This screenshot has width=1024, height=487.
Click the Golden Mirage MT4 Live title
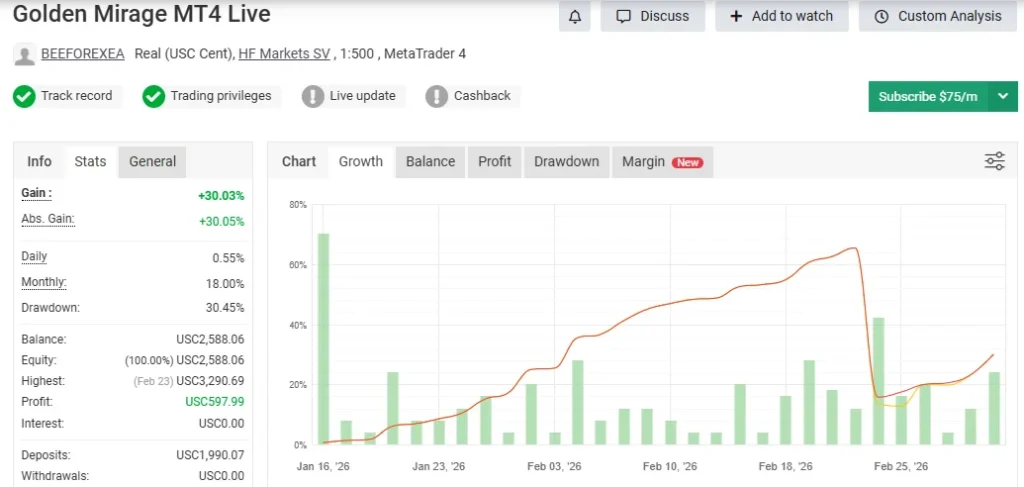(x=142, y=14)
